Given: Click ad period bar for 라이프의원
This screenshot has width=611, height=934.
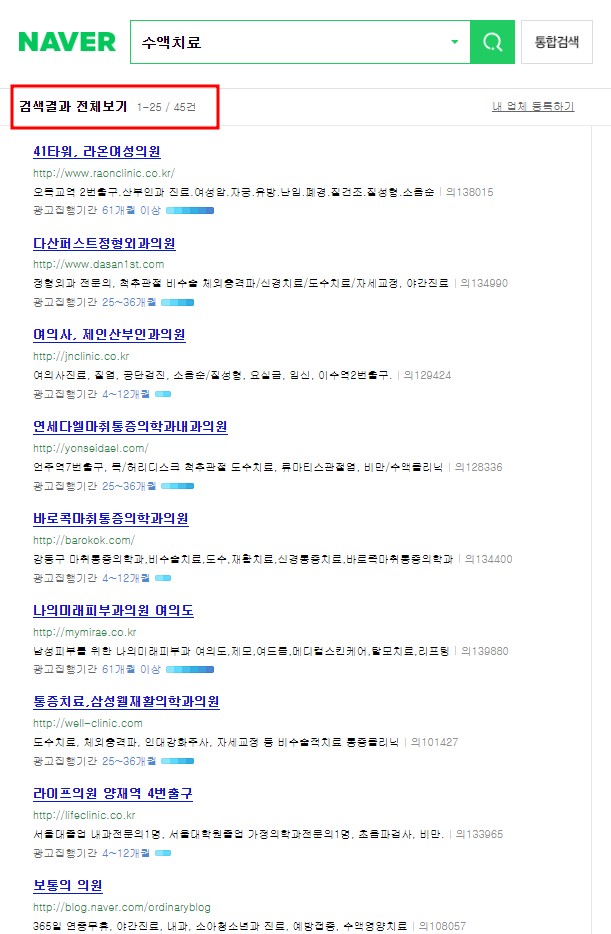Looking at the screenshot, I should [163, 853].
